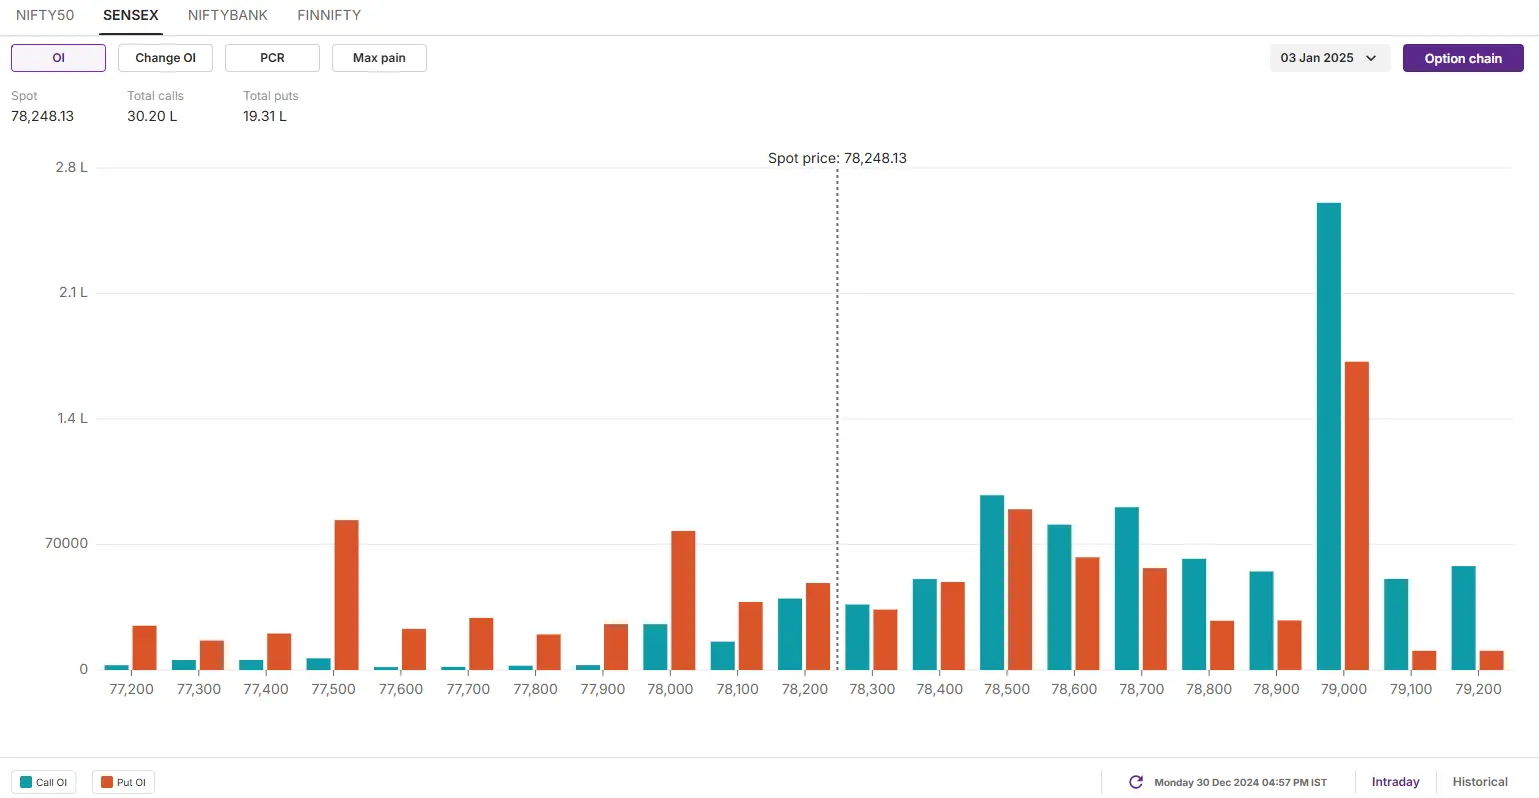Click the 79,100 call OI bar
The width and height of the screenshot is (1539, 798).
coord(1396,624)
